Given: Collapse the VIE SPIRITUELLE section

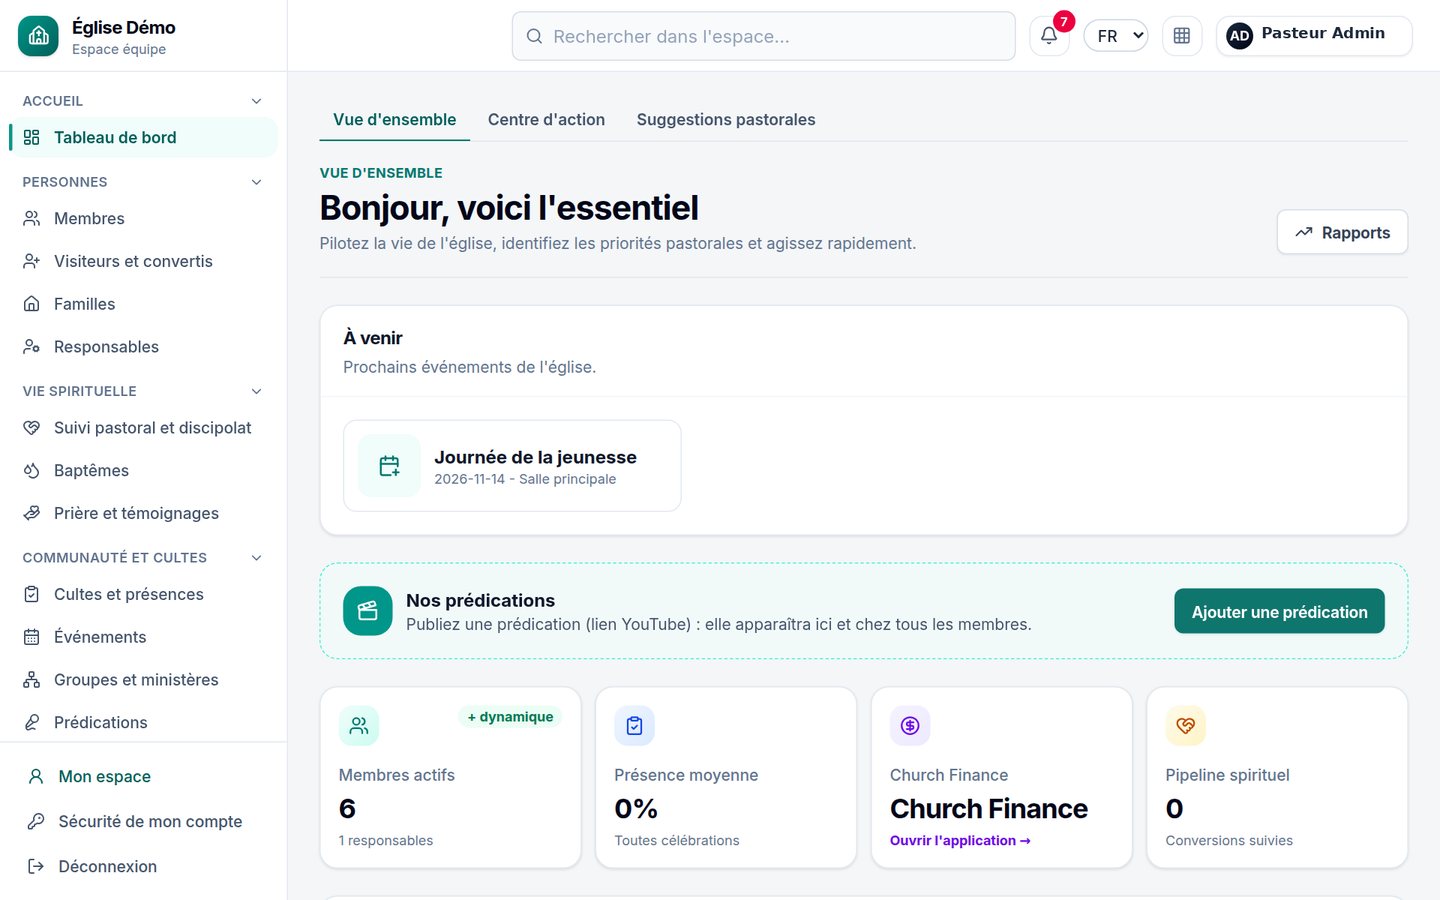Looking at the screenshot, I should coord(257,391).
